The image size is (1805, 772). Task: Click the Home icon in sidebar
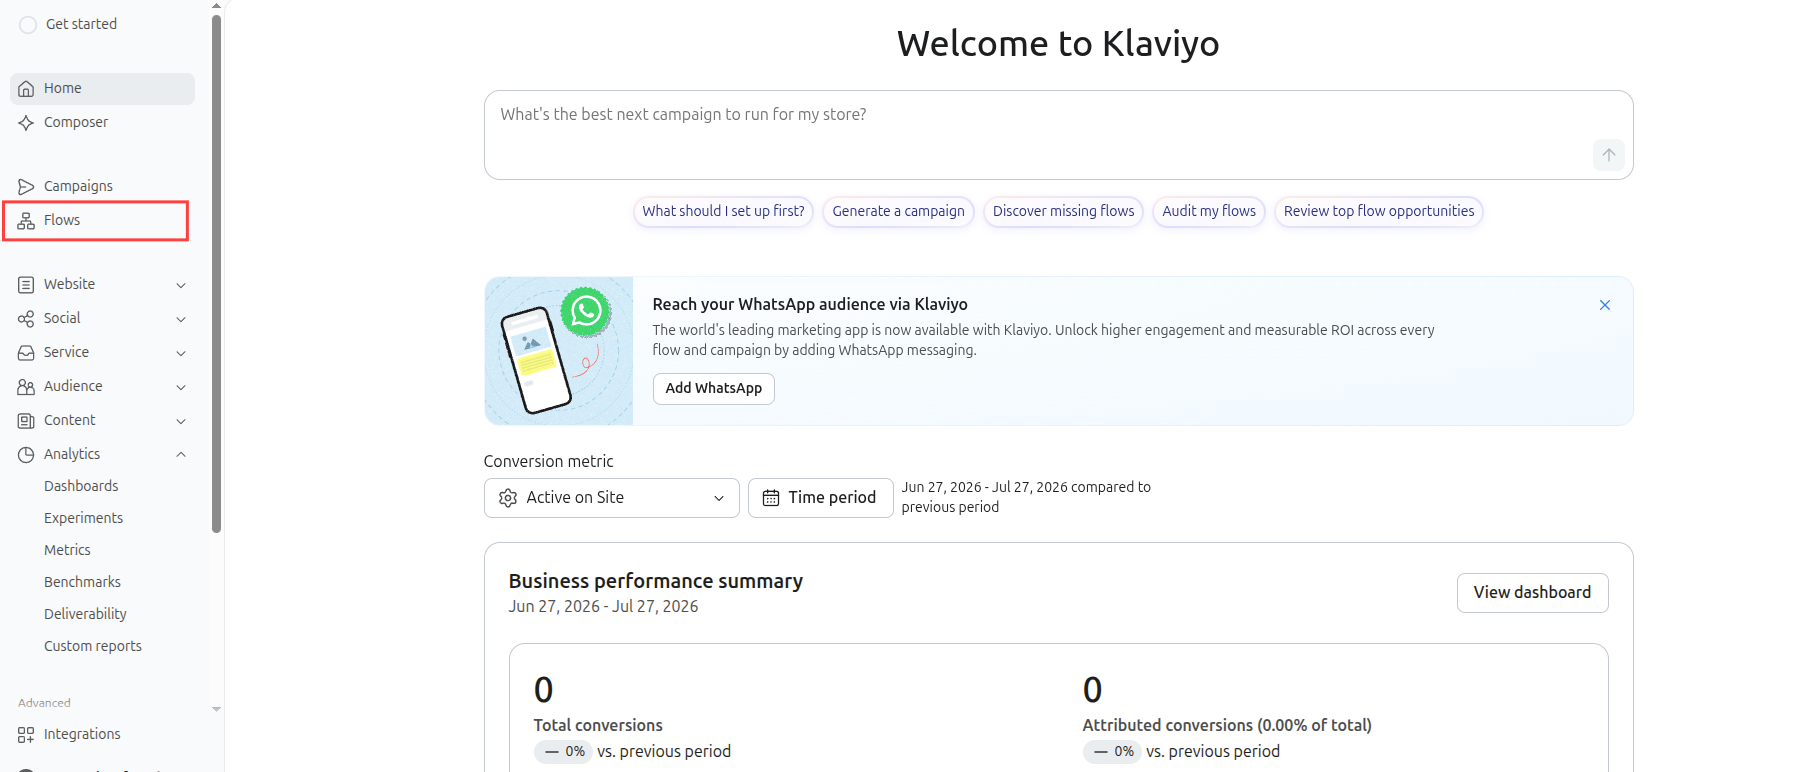[x=26, y=89]
